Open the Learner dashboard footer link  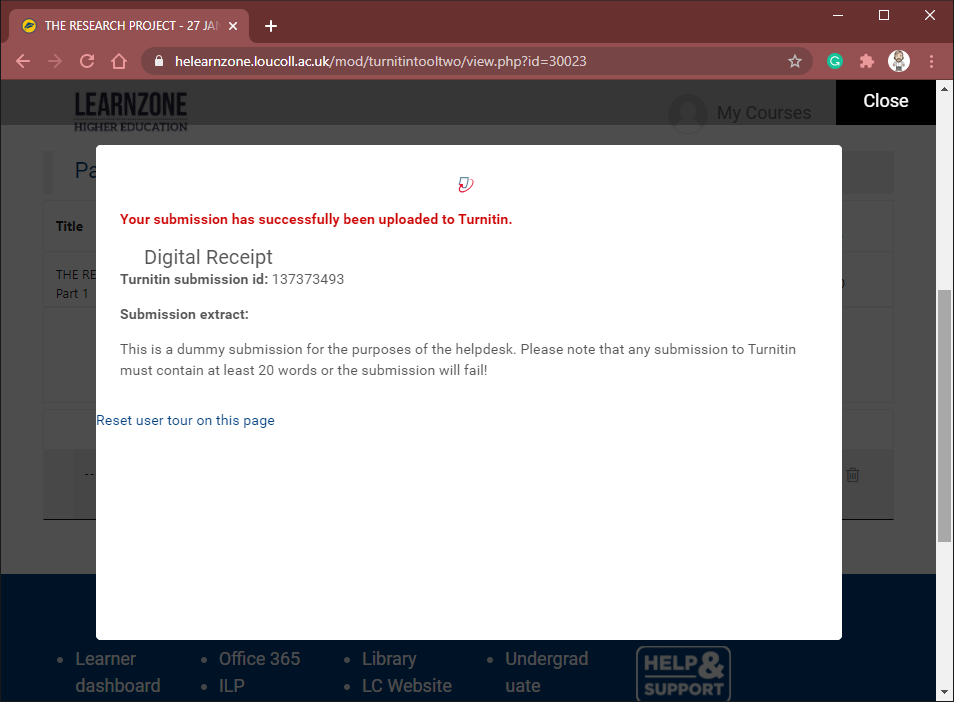point(117,672)
